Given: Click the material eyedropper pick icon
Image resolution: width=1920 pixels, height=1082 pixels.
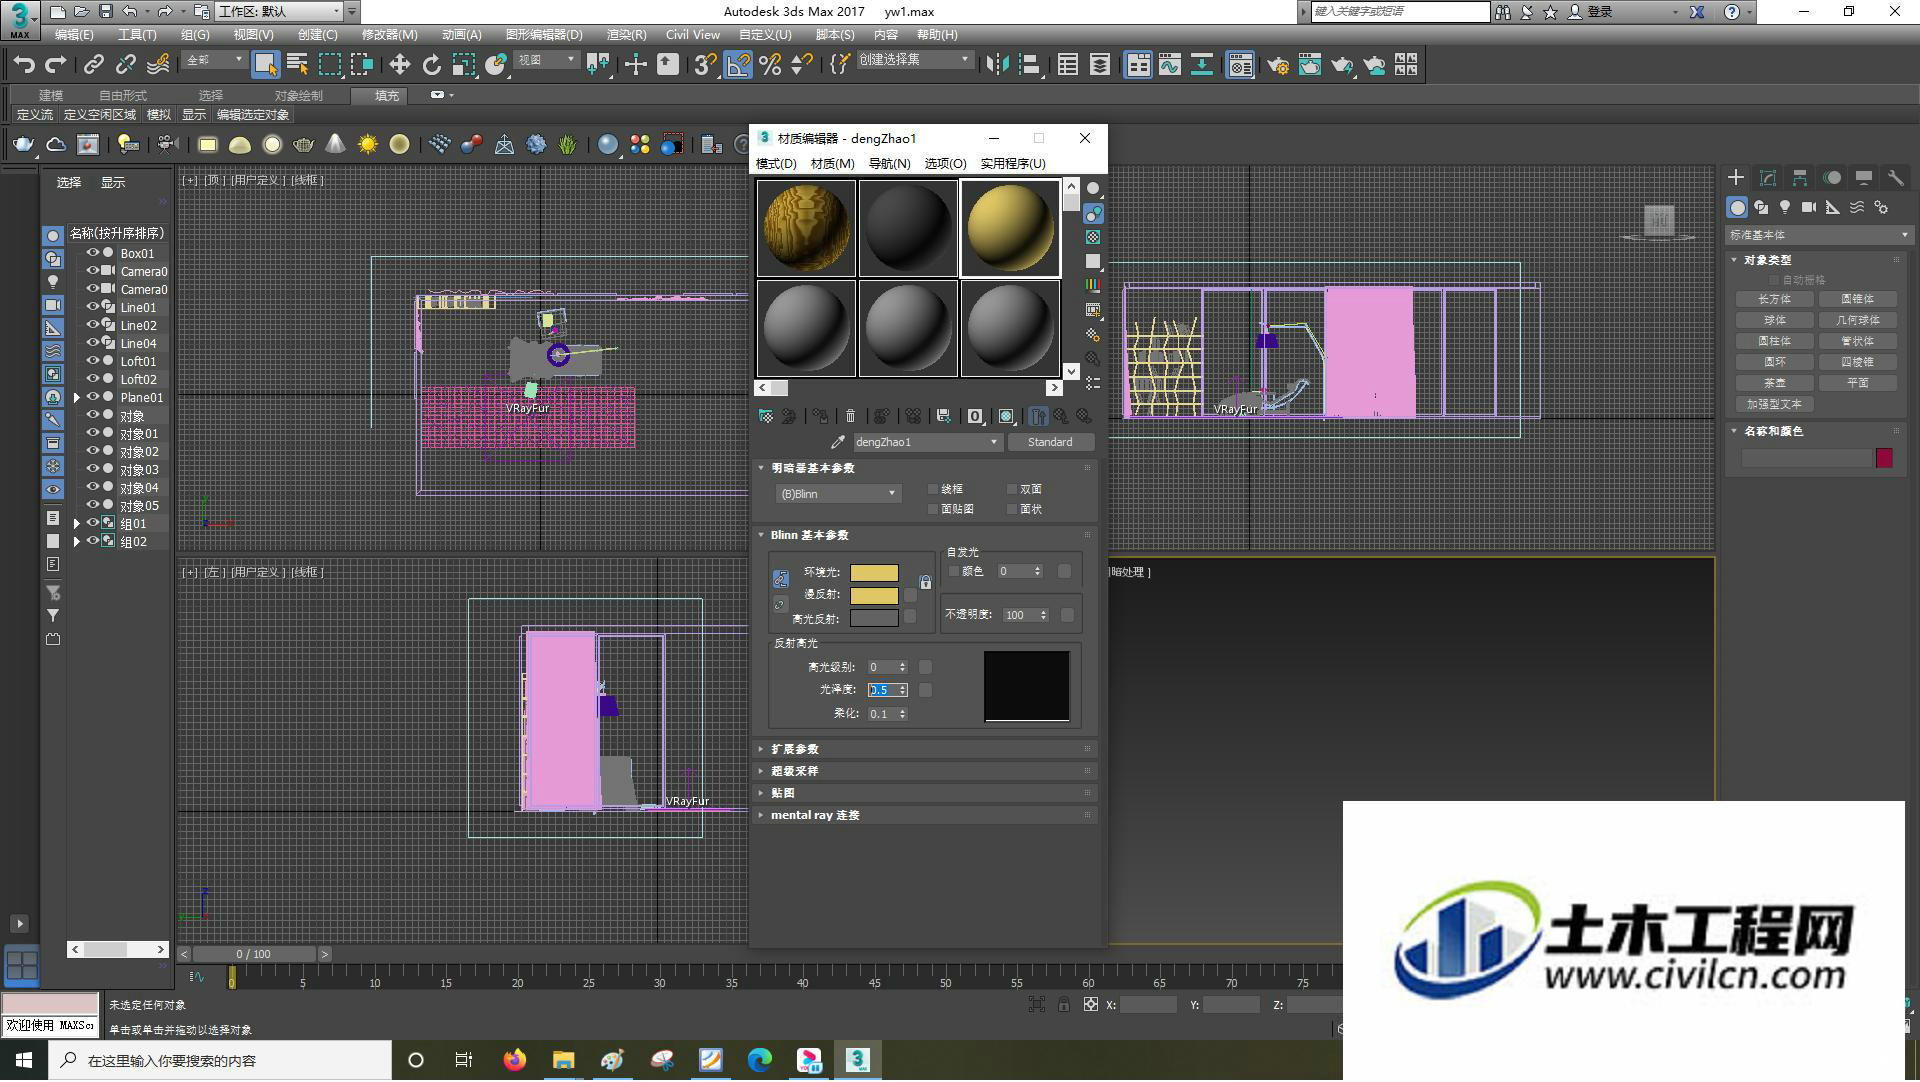Looking at the screenshot, I should 838,442.
